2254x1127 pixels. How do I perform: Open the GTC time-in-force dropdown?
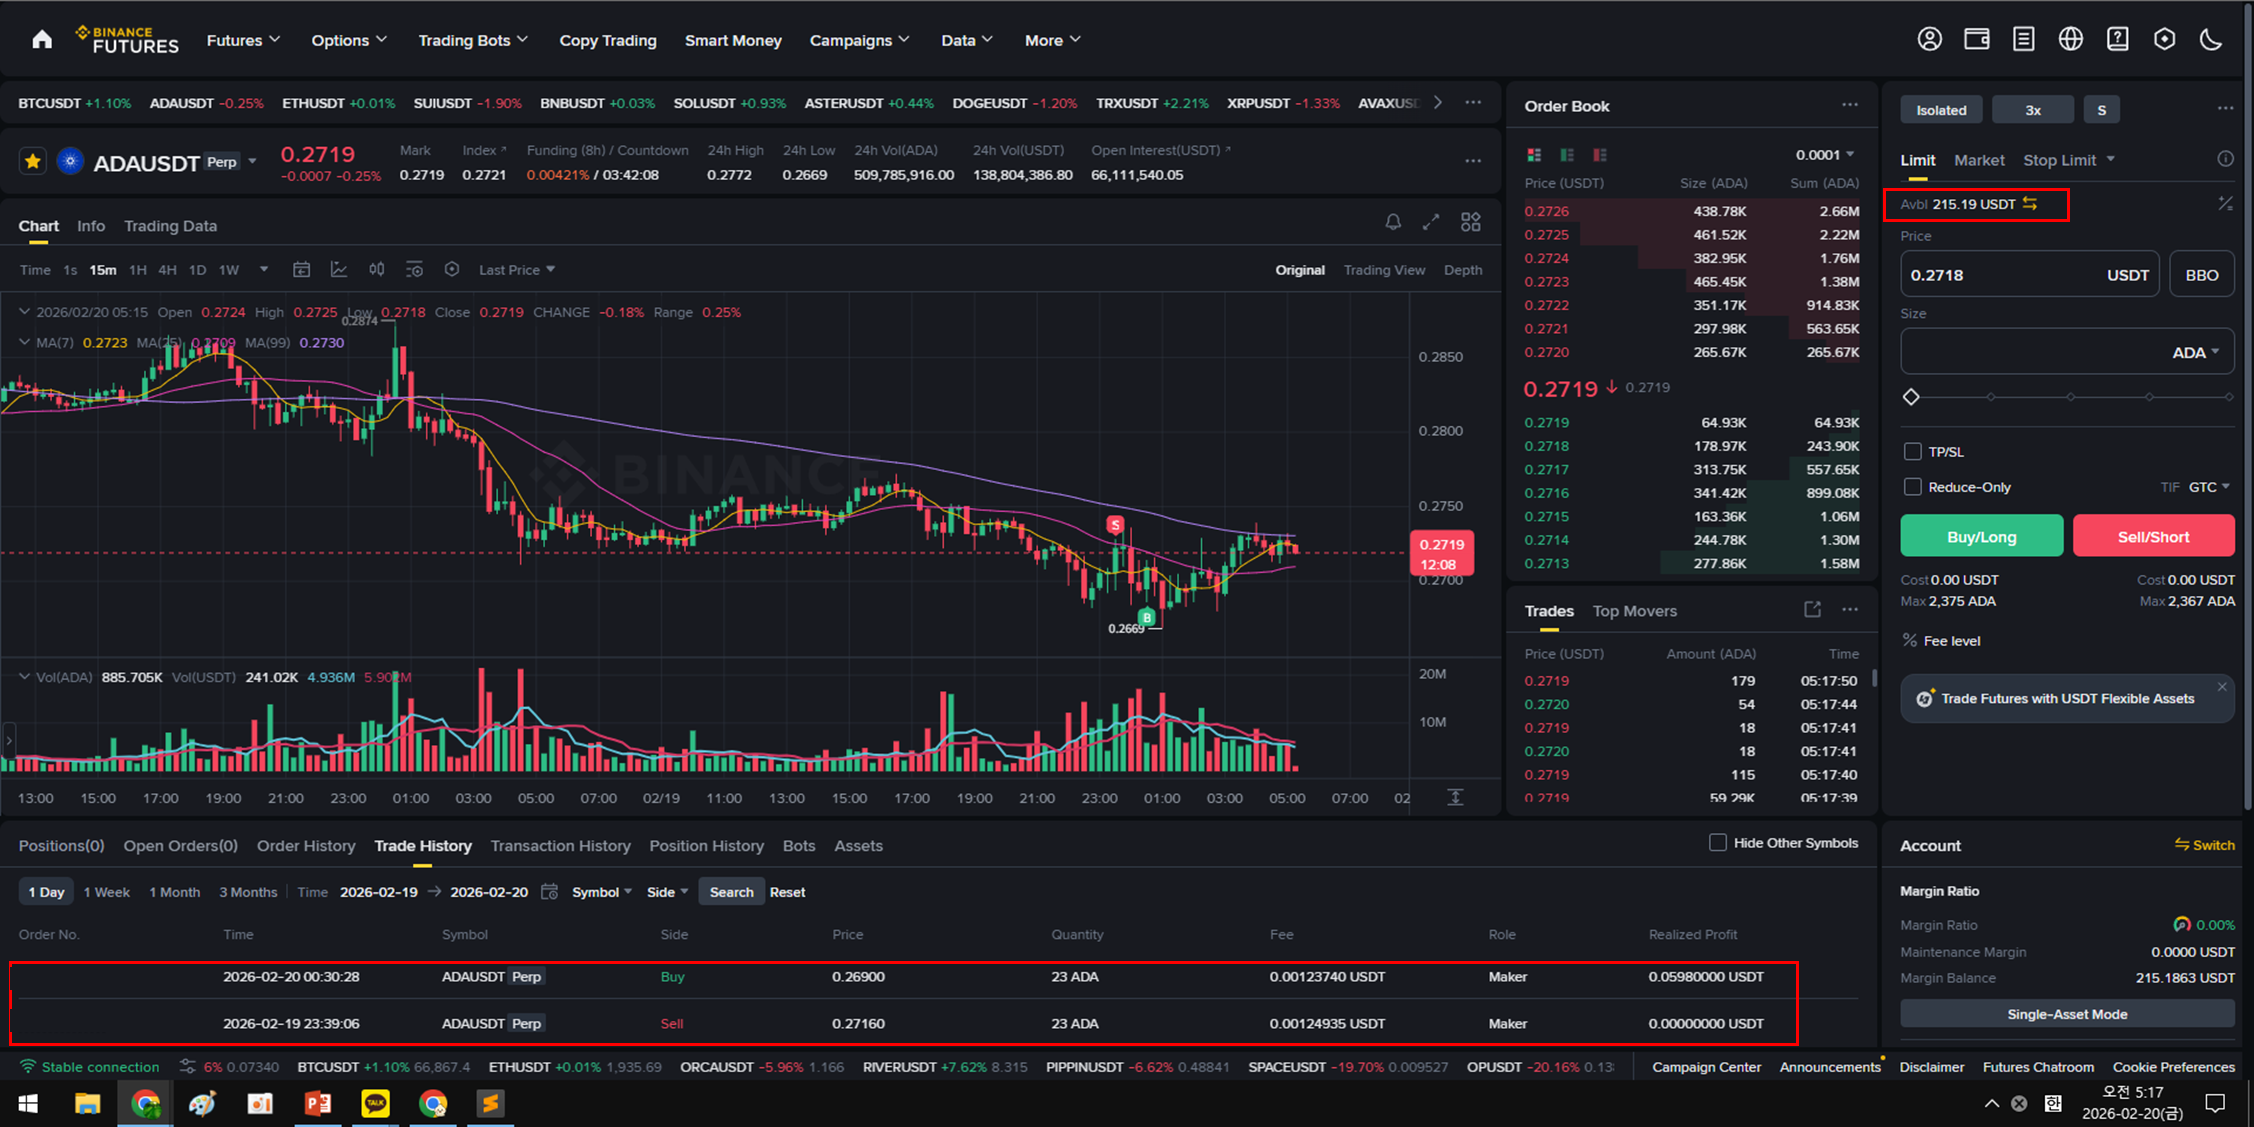[2209, 487]
